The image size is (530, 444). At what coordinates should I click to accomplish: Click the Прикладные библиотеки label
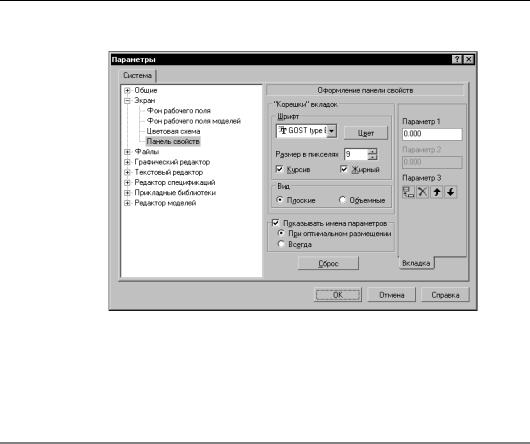[x=175, y=193]
